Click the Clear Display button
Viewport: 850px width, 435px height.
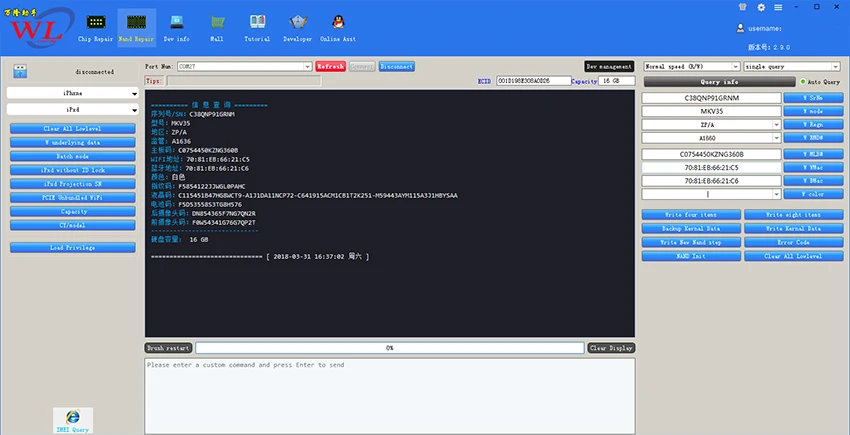[x=611, y=348]
